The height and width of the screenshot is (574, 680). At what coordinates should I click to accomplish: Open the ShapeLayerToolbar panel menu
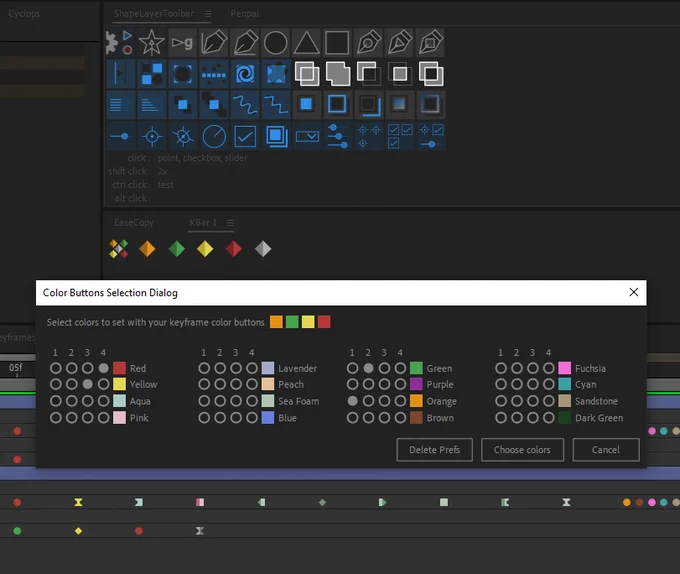coord(208,14)
